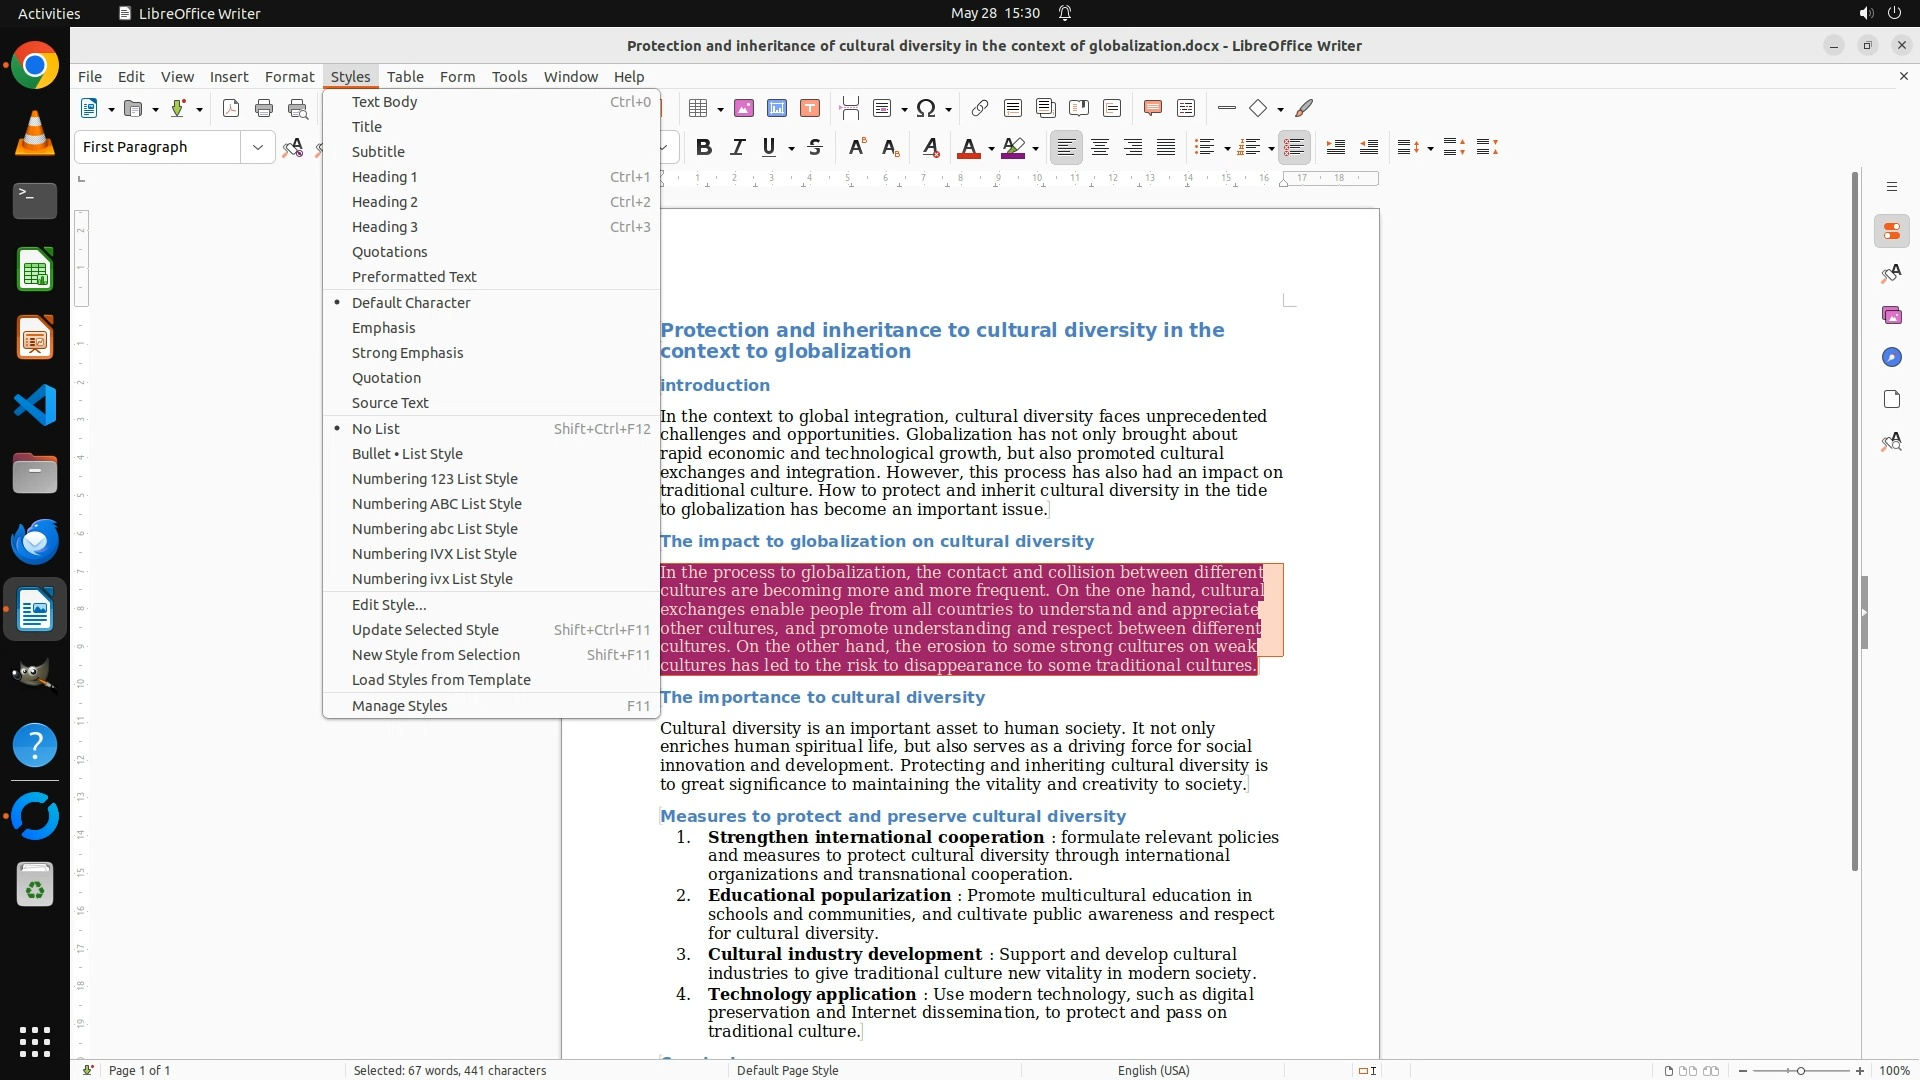Click the Print icon
Image resolution: width=1920 pixels, height=1080 pixels.
264,108
